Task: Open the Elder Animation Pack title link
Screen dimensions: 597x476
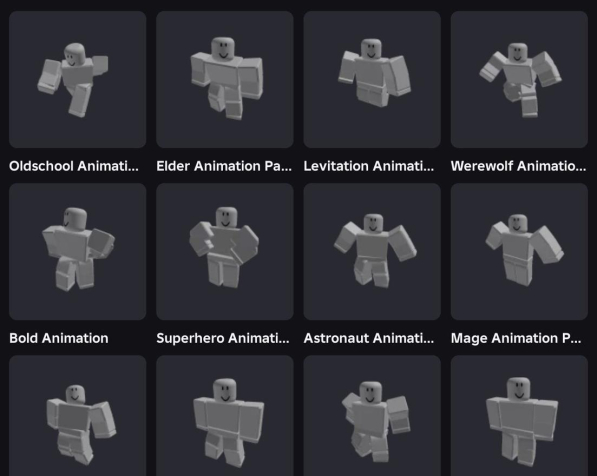Action: (224, 166)
